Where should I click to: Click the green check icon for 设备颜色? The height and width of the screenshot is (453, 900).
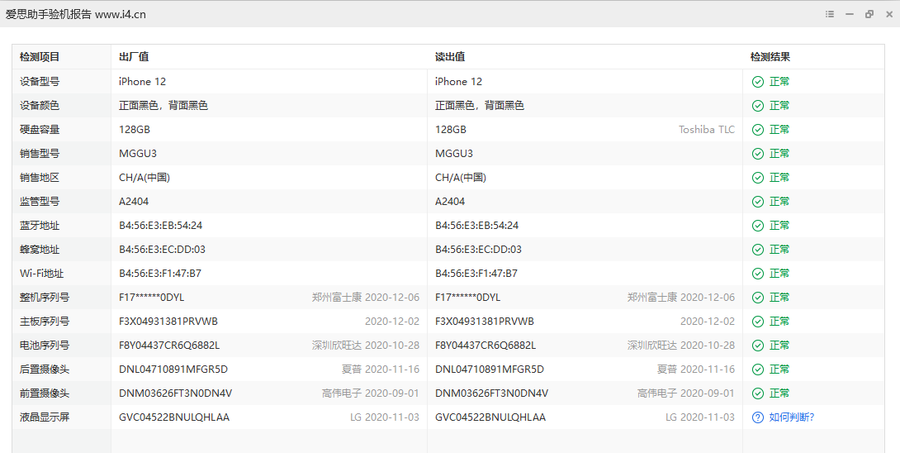tap(758, 106)
